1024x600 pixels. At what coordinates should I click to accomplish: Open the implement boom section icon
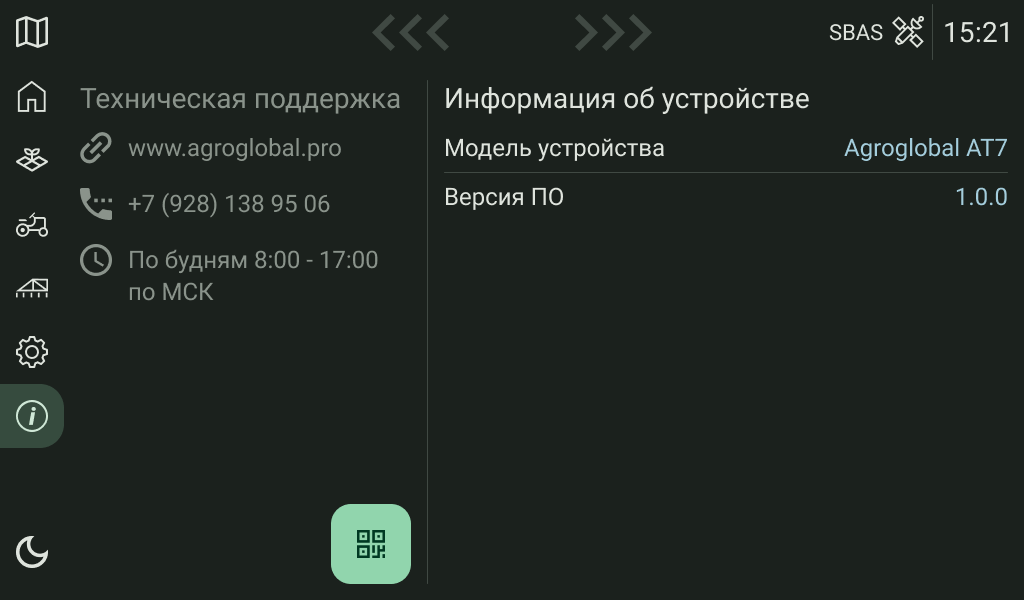point(32,288)
